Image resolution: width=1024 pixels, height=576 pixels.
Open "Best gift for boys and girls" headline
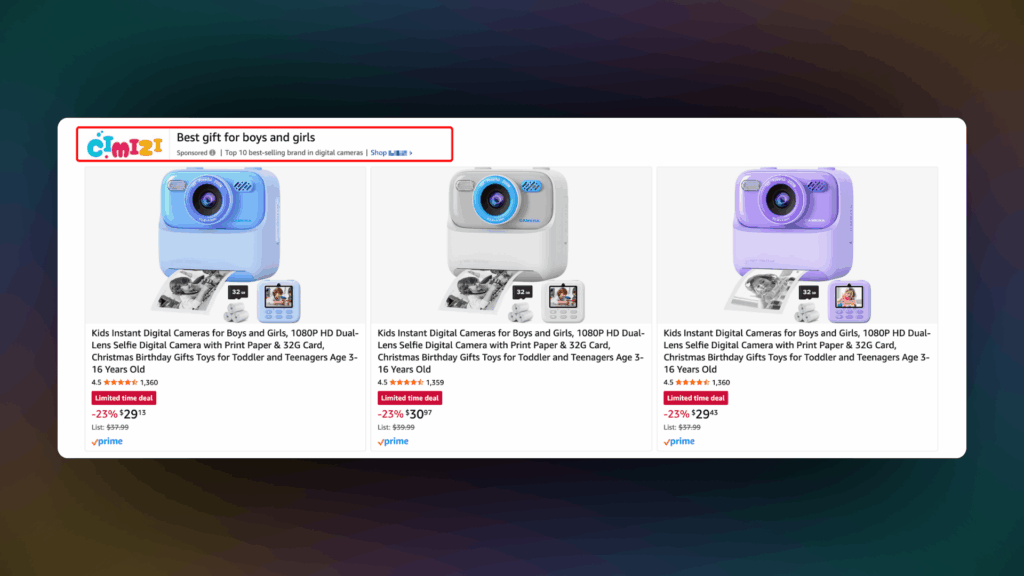pyautogui.click(x=246, y=137)
